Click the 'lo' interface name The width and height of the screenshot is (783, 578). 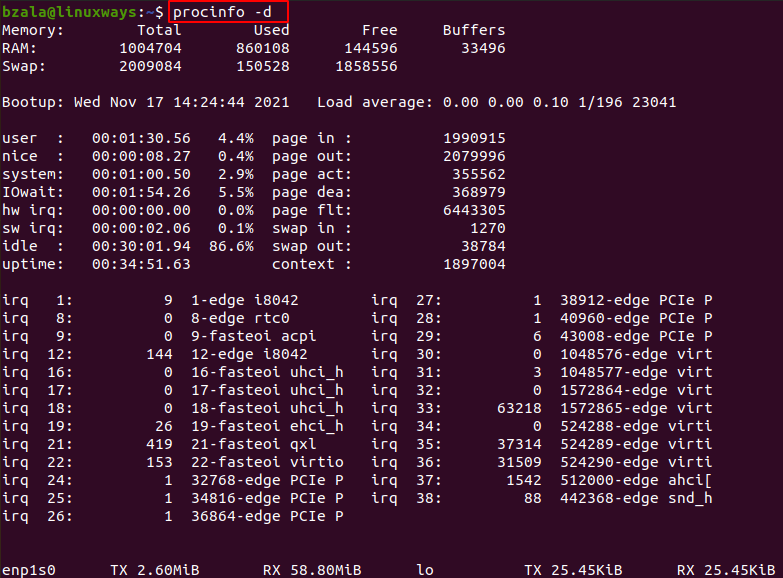pos(424,570)
